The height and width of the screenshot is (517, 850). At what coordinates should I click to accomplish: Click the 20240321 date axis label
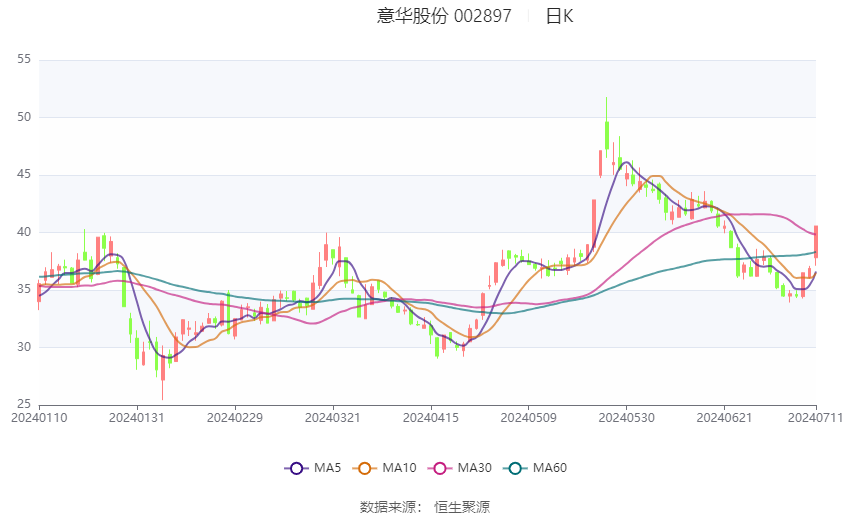[x=332, y=418]
